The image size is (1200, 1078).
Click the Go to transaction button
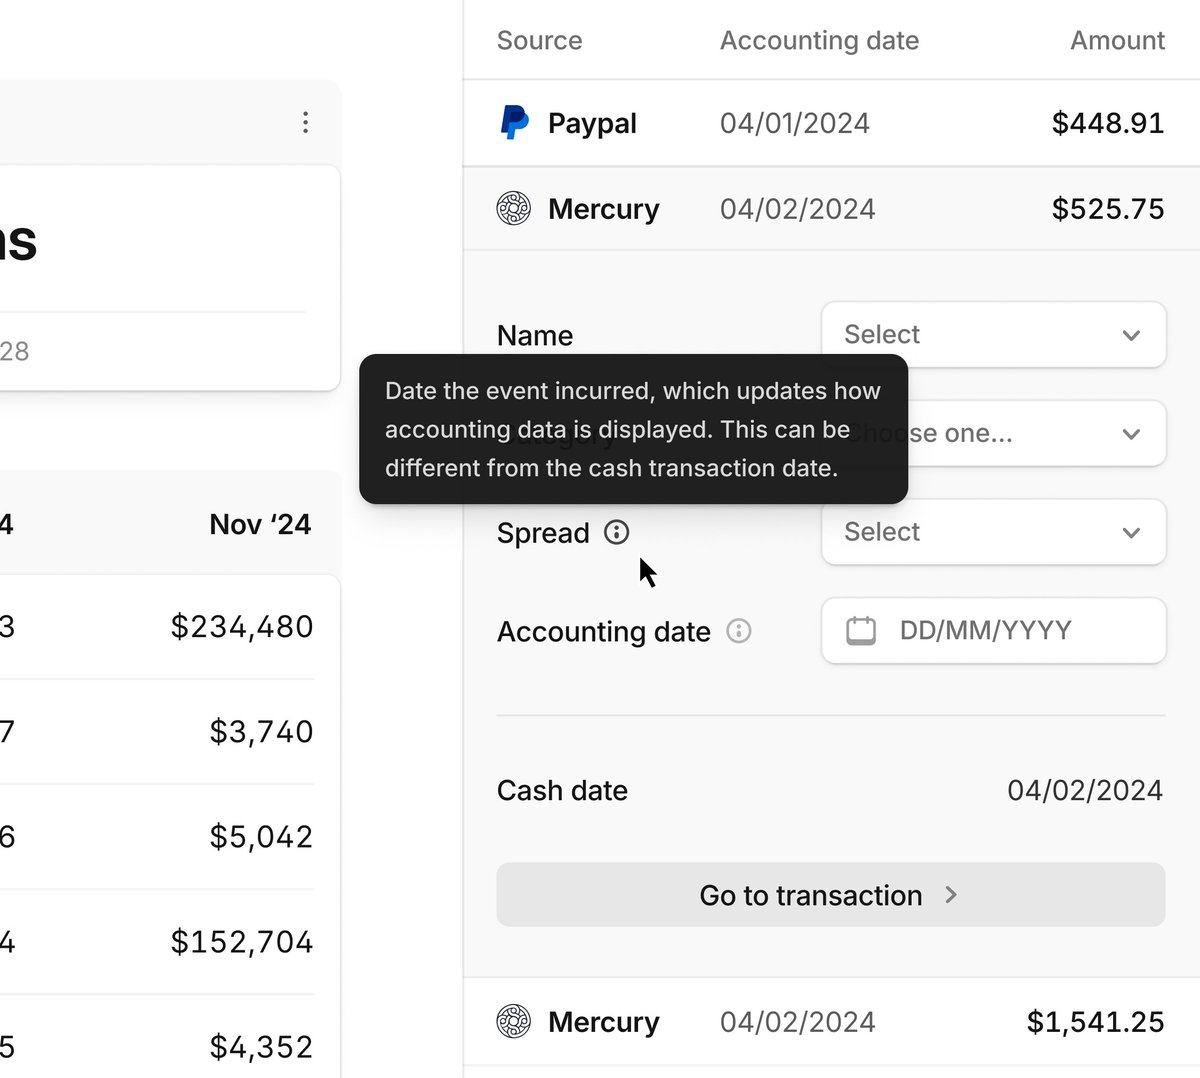point(831,895)
